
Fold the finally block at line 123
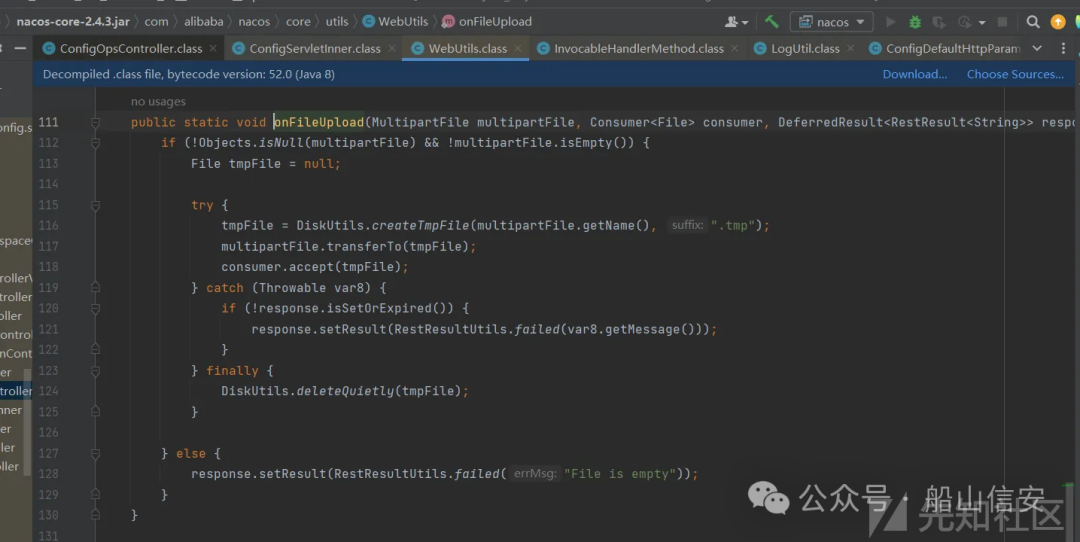pos(96,371)
